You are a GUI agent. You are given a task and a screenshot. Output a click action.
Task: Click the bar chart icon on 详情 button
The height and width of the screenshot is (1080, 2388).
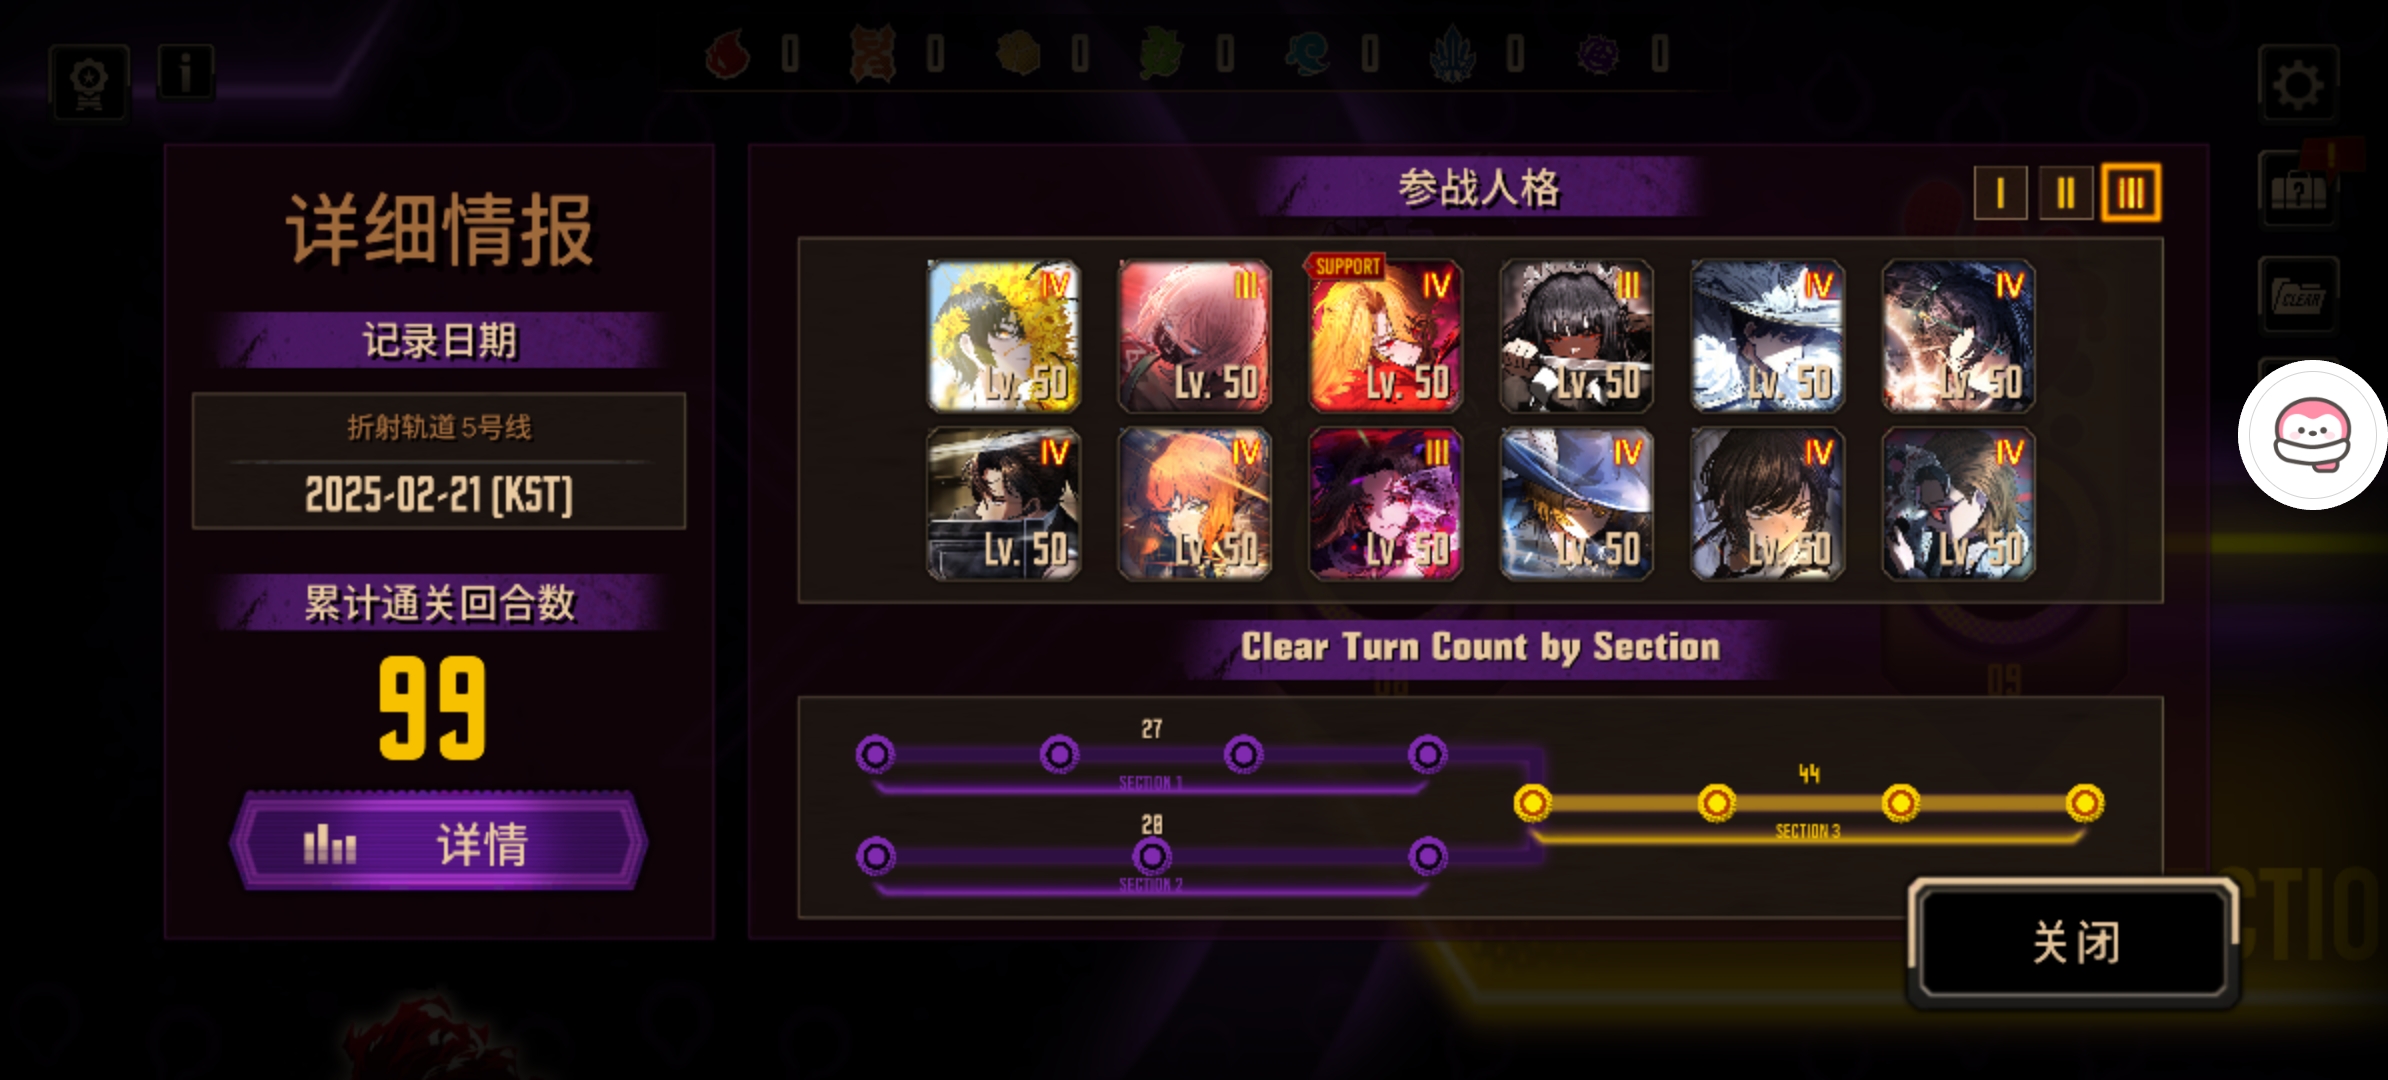(329, 844)
